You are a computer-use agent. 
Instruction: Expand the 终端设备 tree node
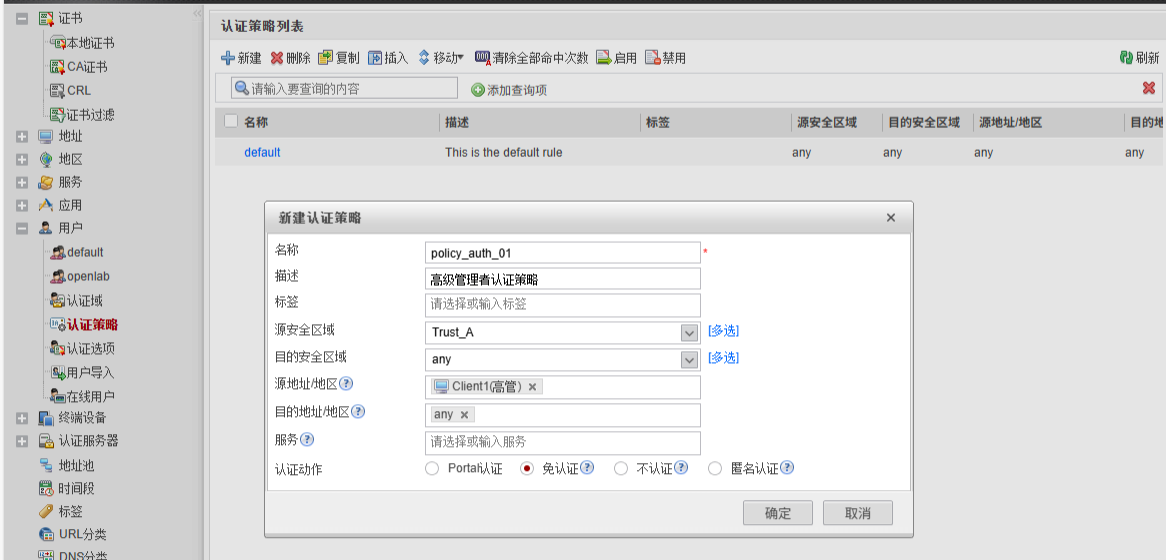[22, 419]
